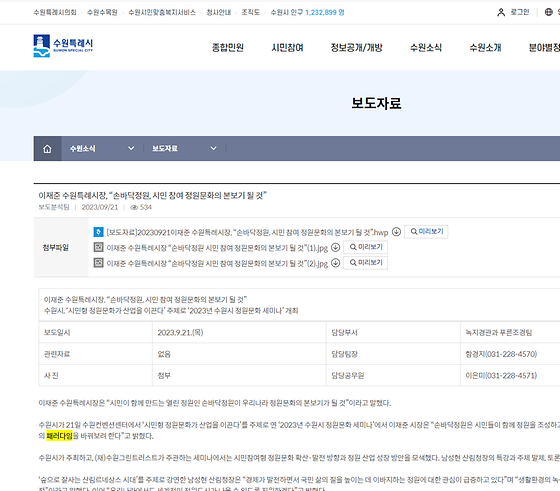Open the 정보공개/개방 main menu
Viewport: 560px width, 491px height.
[356, 47]
